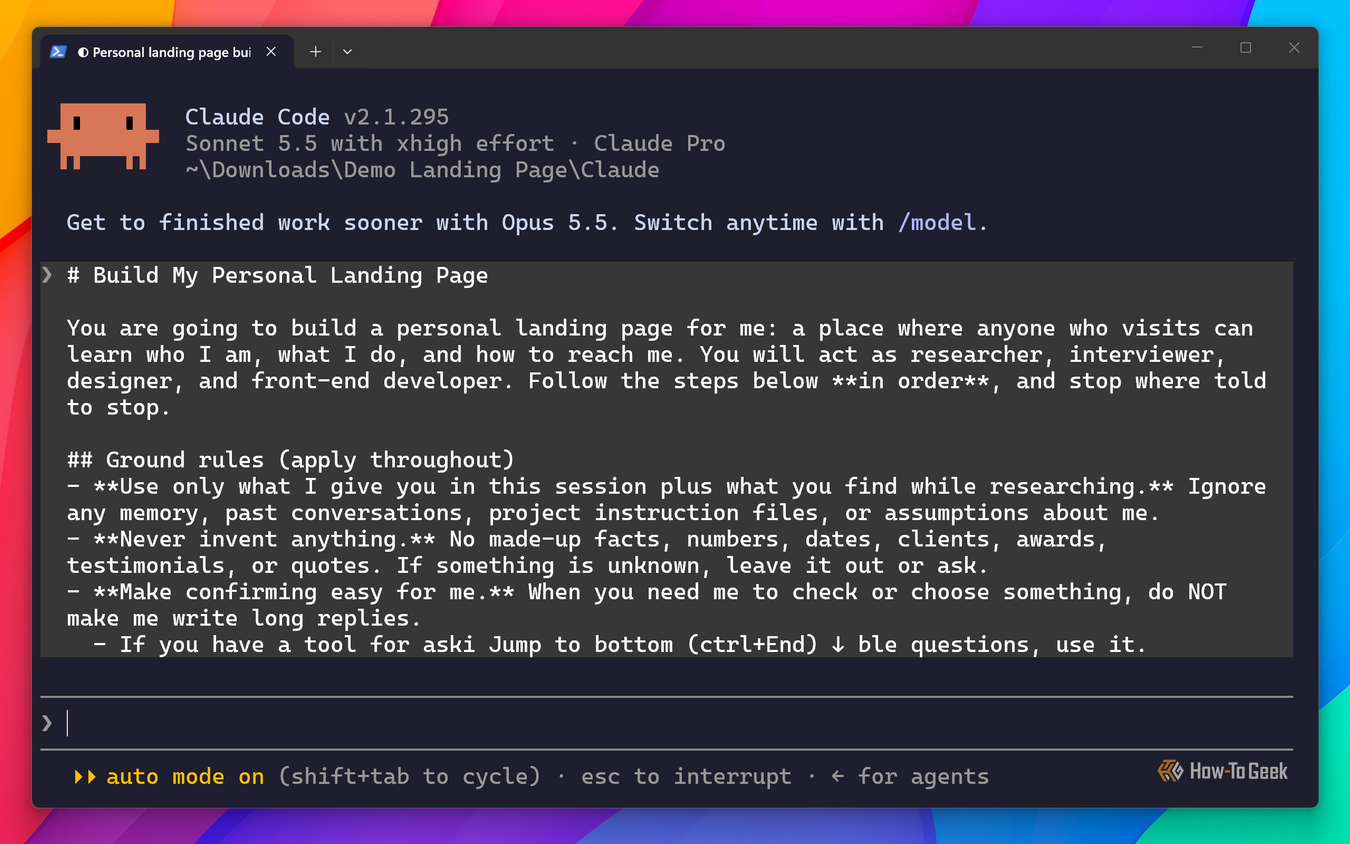Click the (shift+tab to cycle) hint
This screenshot has height=844, width=1350.
coord(409,777)
